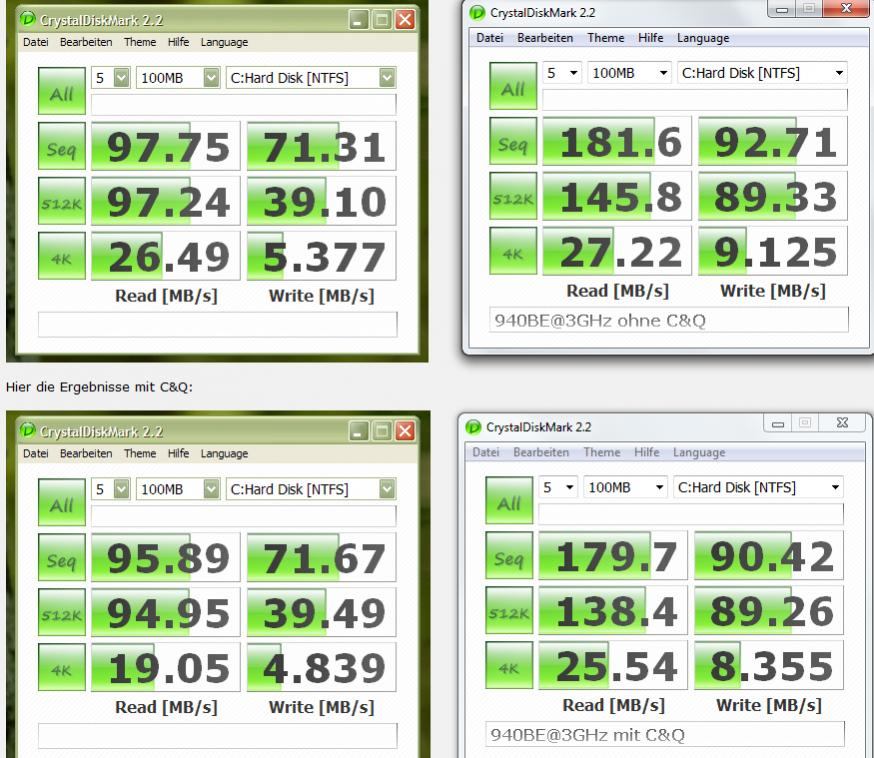Click the 5.377 write result value
Image resolution: width=874 pixels, height=758 pixels.
[322, 256]
